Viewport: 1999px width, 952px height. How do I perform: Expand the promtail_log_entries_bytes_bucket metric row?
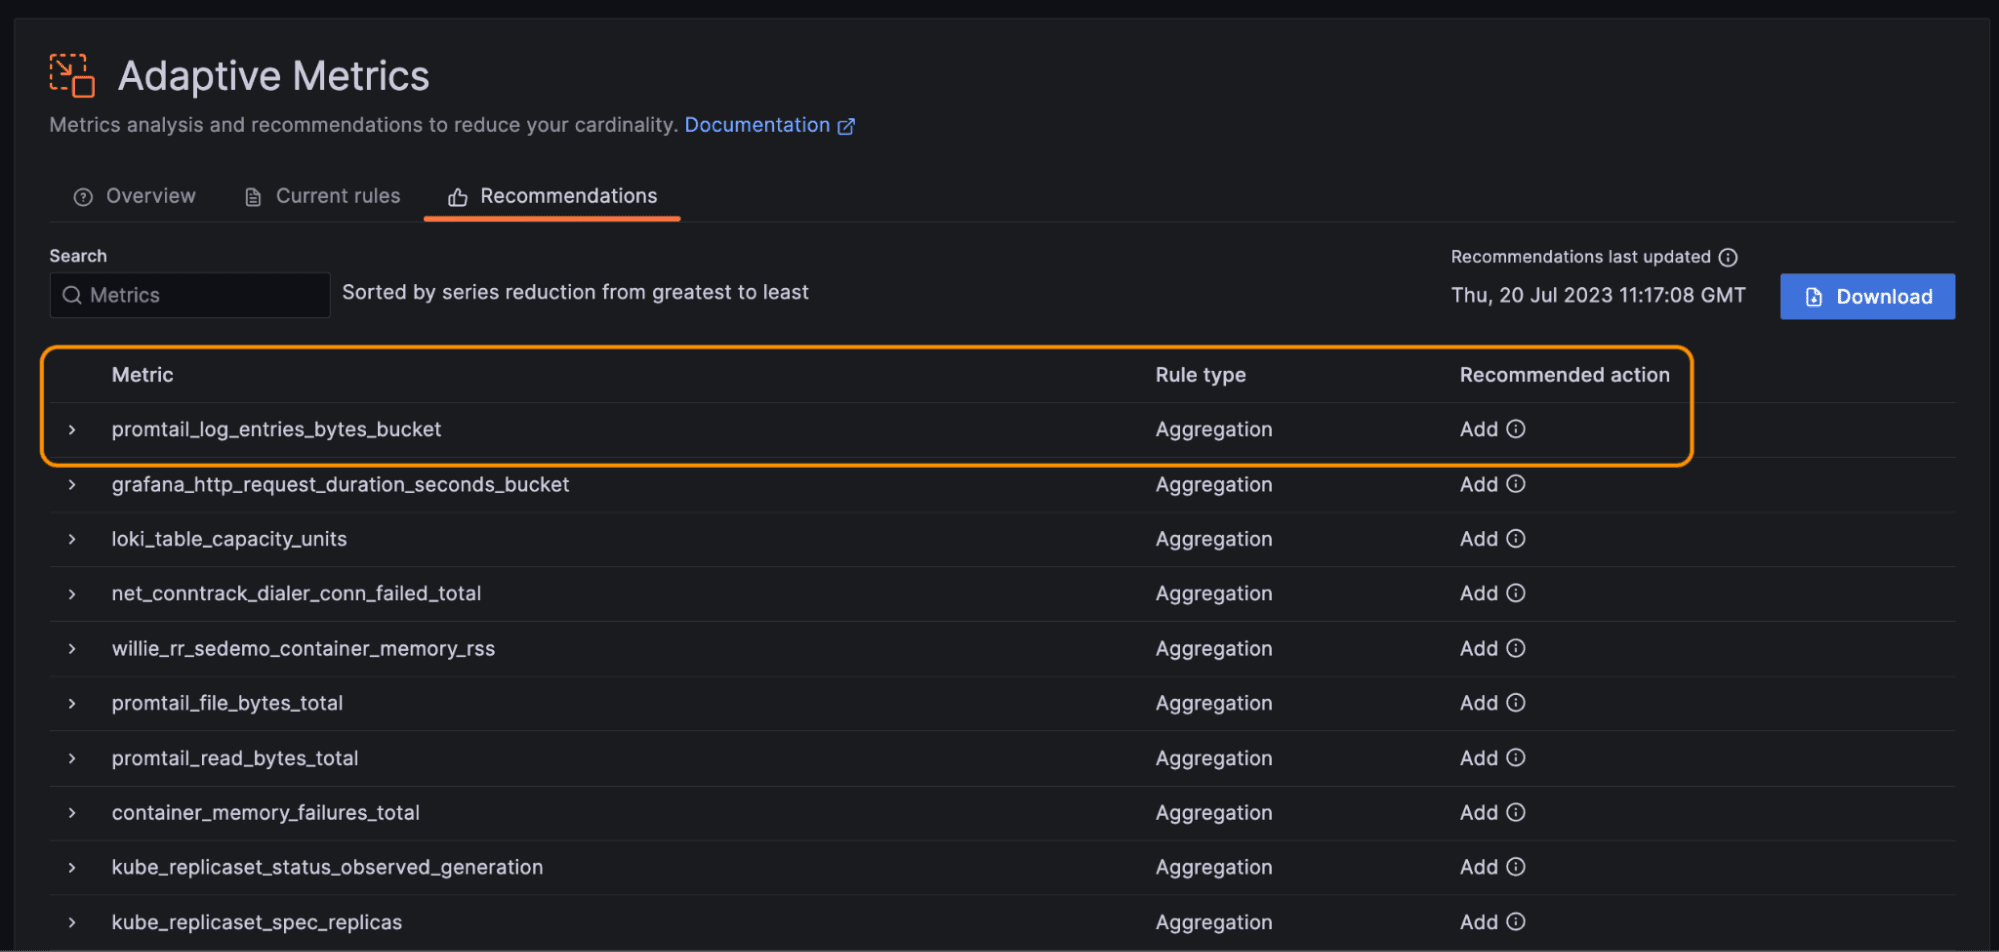(71, 429)
